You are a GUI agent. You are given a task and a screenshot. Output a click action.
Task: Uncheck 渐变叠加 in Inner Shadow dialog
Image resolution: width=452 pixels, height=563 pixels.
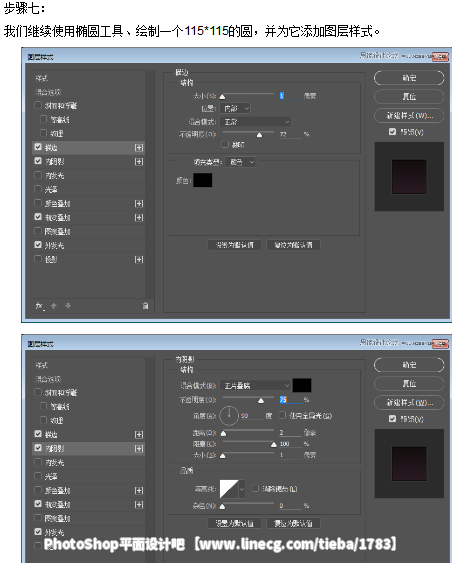tap(38, 504)
